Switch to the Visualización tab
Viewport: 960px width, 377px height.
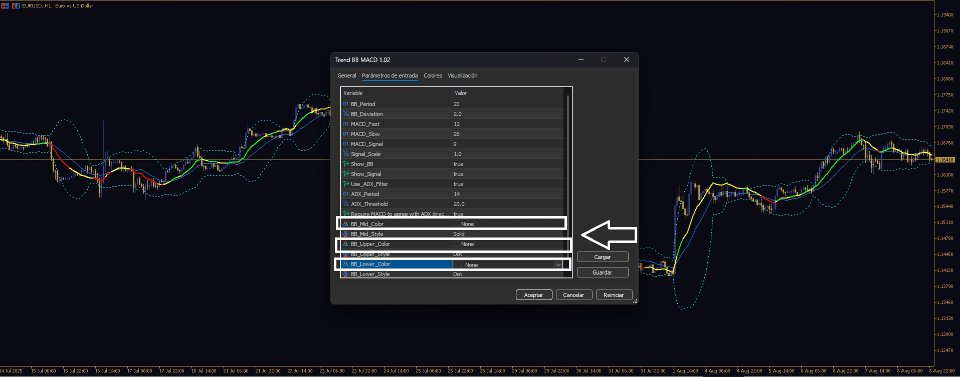point(462,75)
